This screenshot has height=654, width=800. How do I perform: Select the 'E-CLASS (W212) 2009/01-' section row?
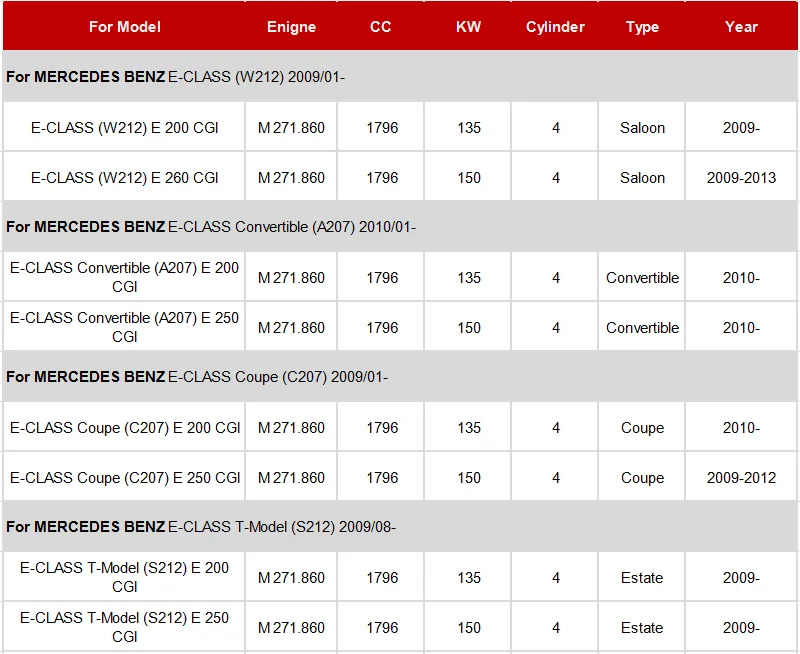click(400, 77)
